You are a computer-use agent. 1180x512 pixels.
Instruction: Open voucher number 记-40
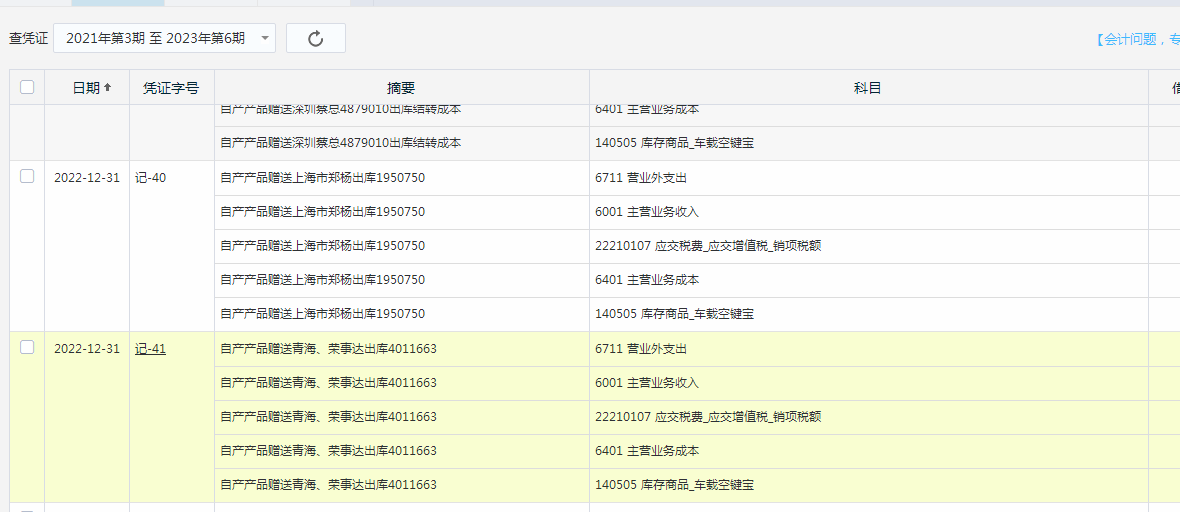pyautogui.click(x=150, y=178)
